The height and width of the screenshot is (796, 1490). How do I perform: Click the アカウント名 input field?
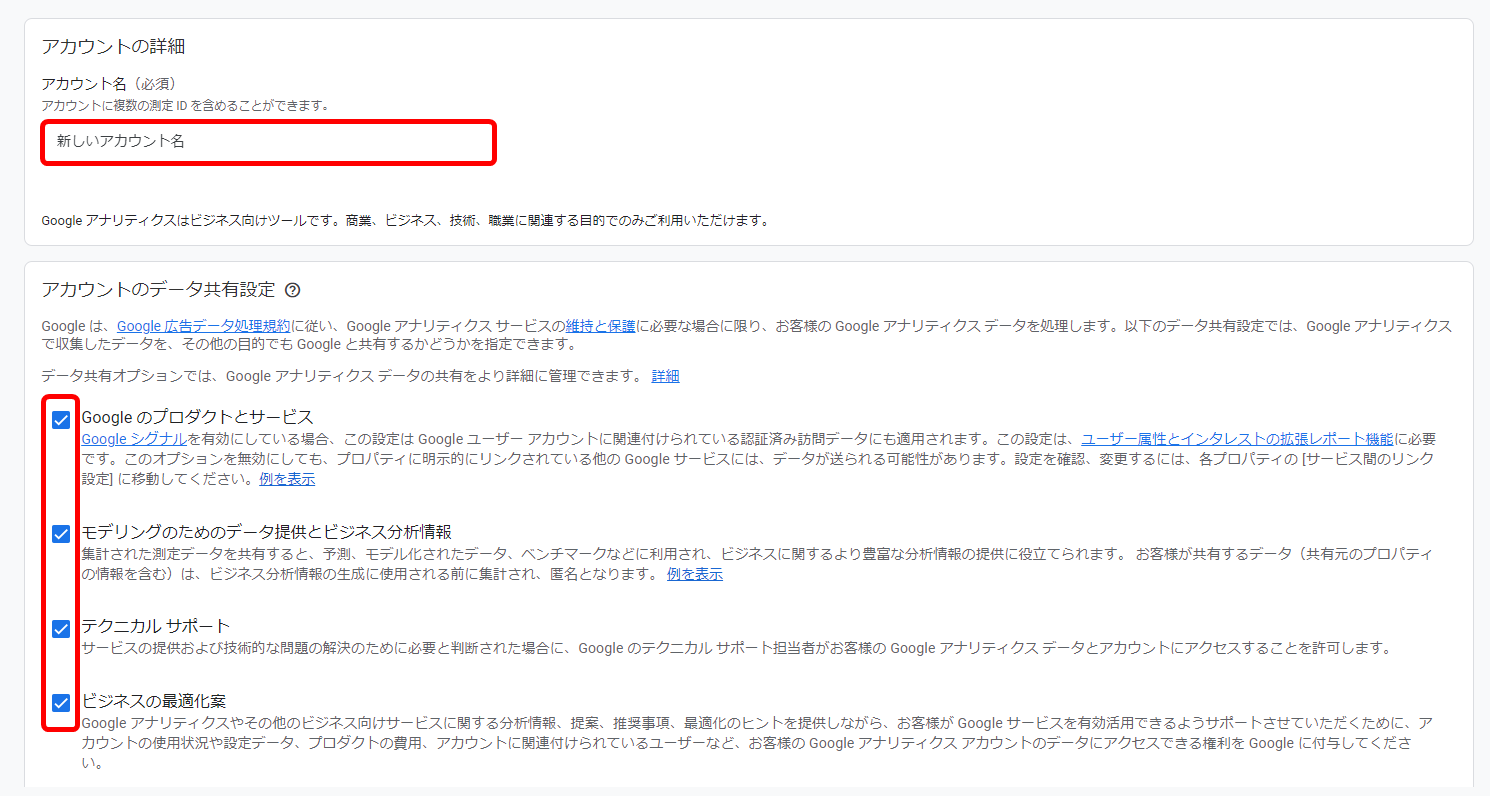tap(268, 142)
